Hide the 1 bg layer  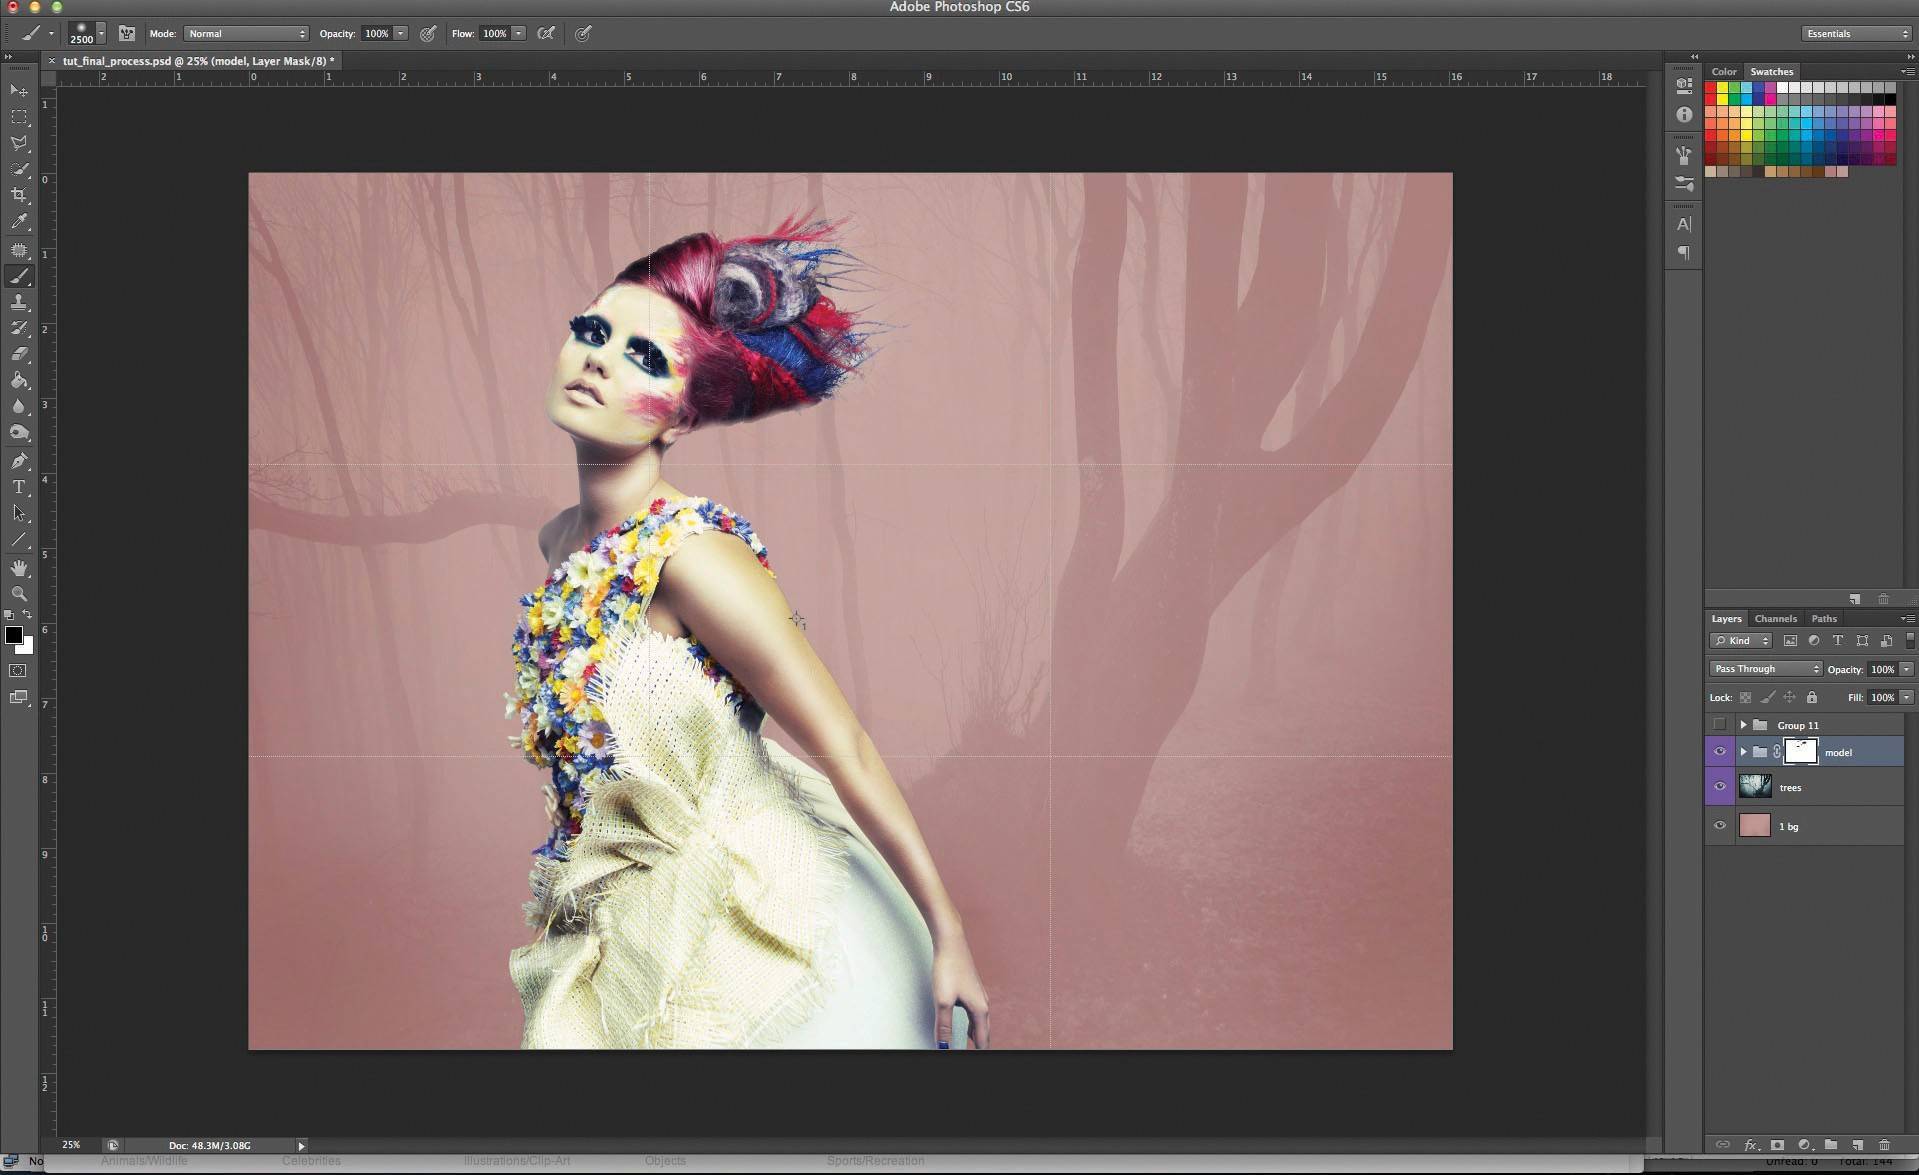pyautogui.click(x=1720, y=826)
